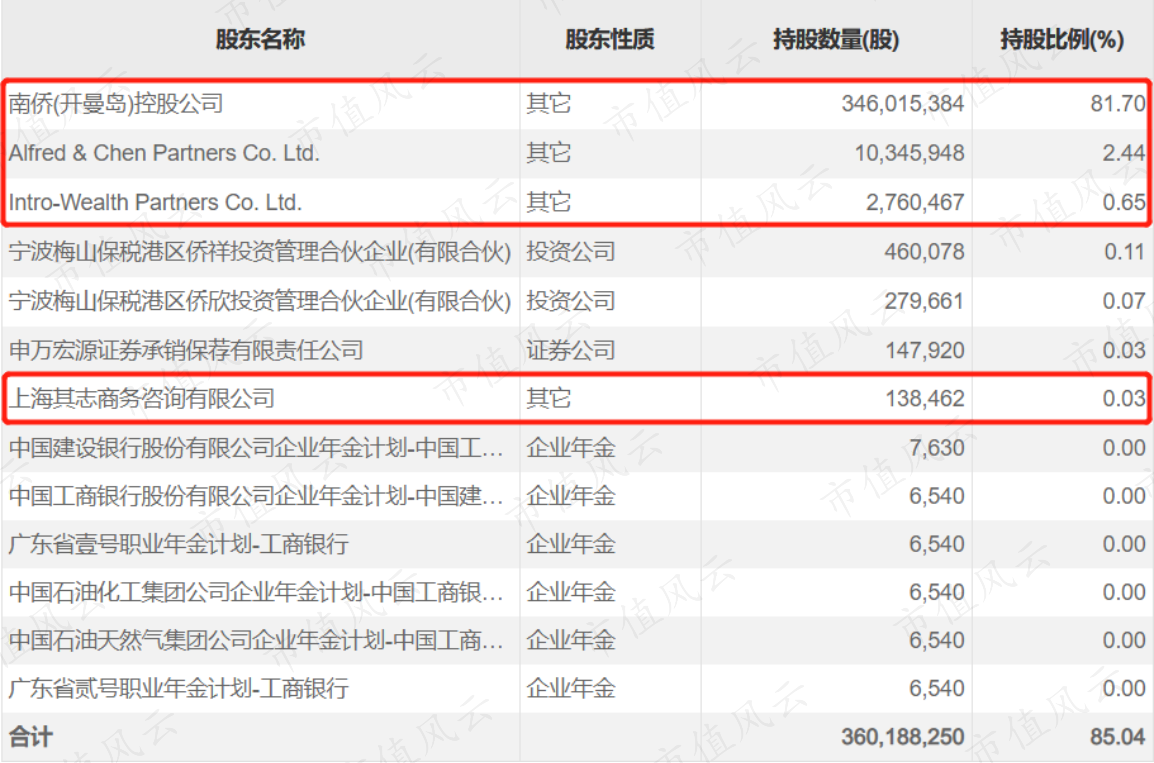Select 中国石油化工集团公司企业年金计划 row
Screen dimensions: 1154x763
(256, 592)
